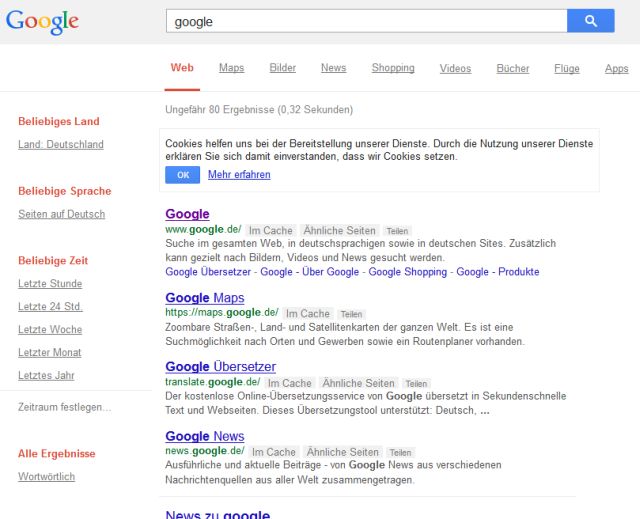This screenshot has width=640, height=519.
Task: Click the search input field
Action: [x=365, y=21]
